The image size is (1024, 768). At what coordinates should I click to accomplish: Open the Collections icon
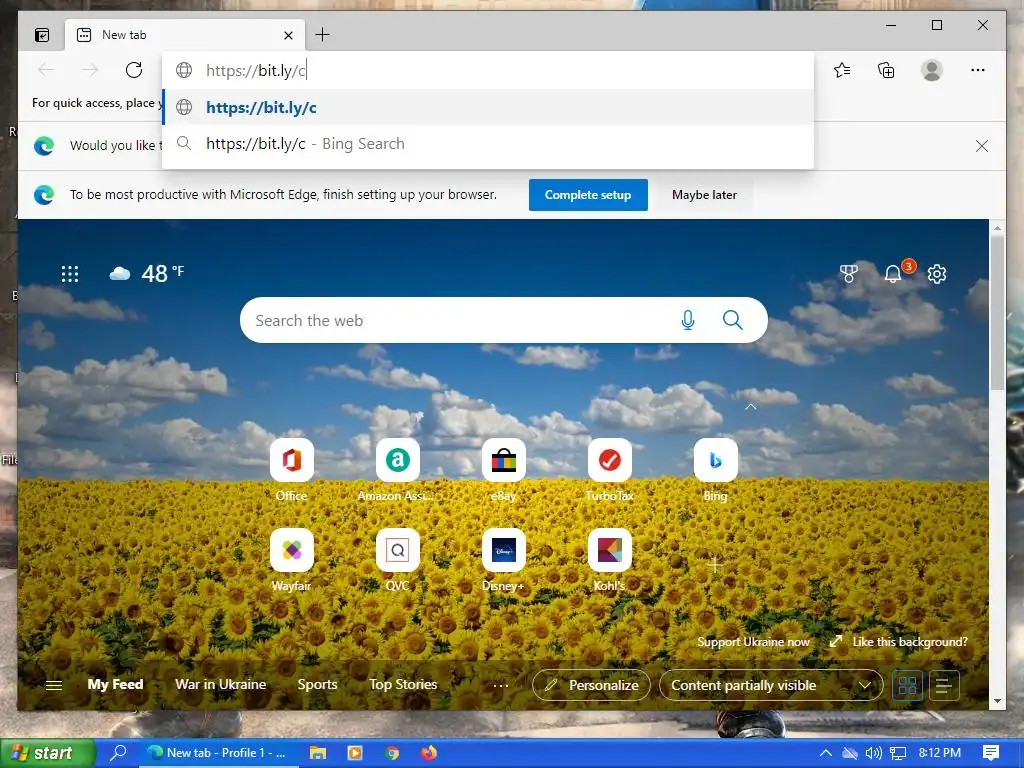point(886,70)
